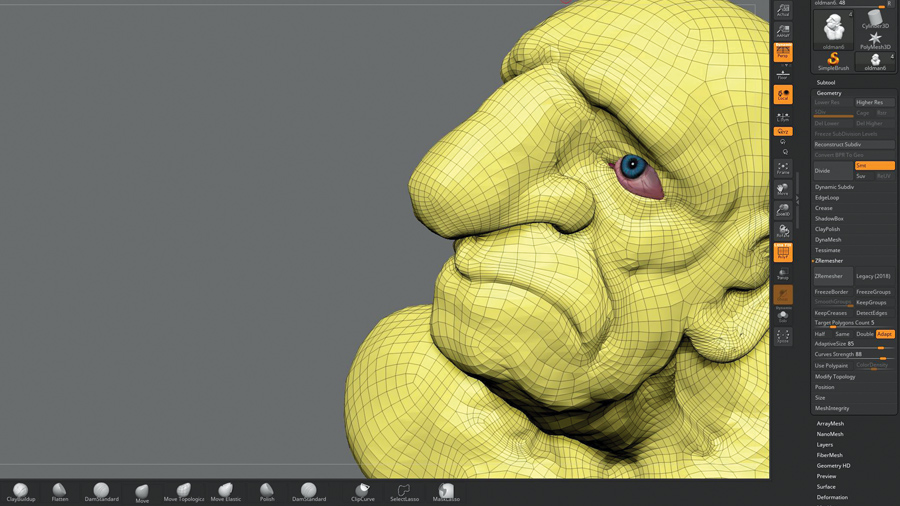The width and height of the screenshot is (900, 506).
Task: Activate the SelectLasso brush
Action: coord(404,492)
